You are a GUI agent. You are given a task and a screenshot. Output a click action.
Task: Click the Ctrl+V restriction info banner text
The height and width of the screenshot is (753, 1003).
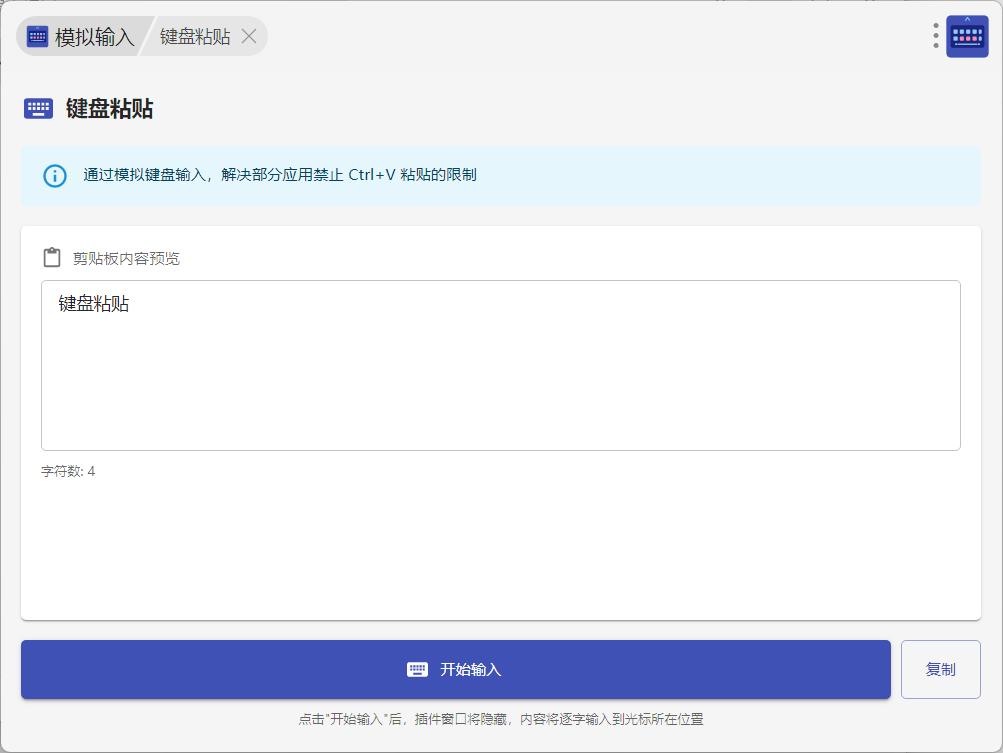coord(280,175)
